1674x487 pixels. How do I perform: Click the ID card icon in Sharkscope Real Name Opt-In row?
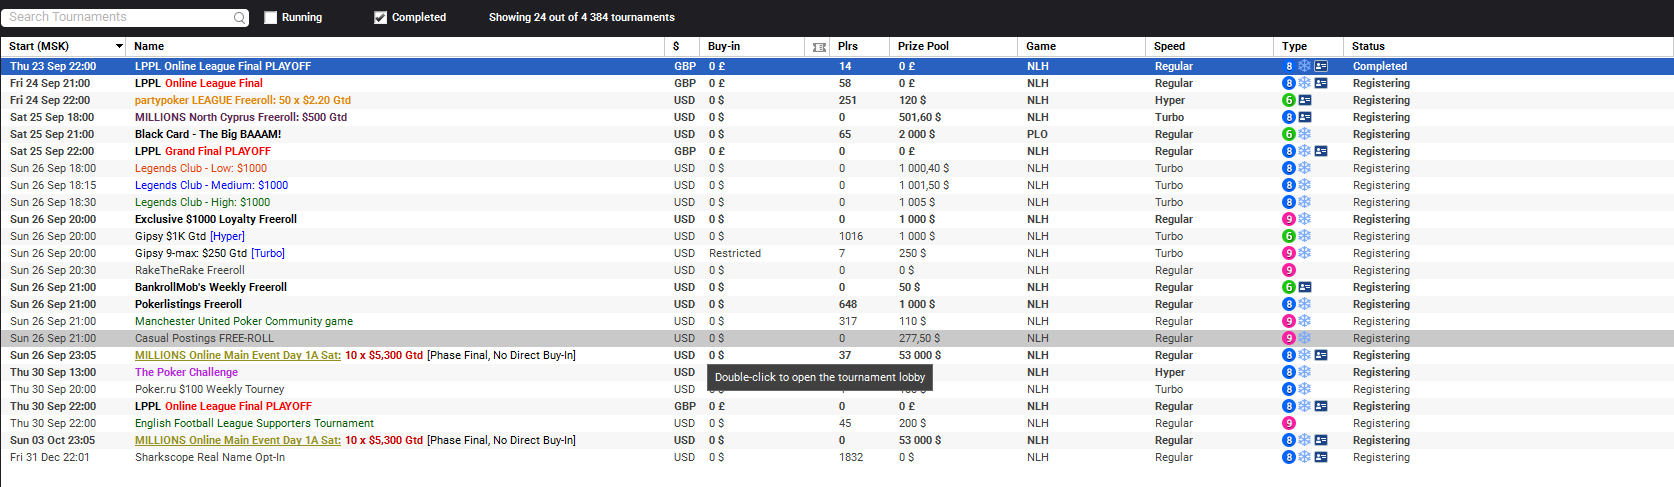pyautogui.click(x=1321, y=457)
